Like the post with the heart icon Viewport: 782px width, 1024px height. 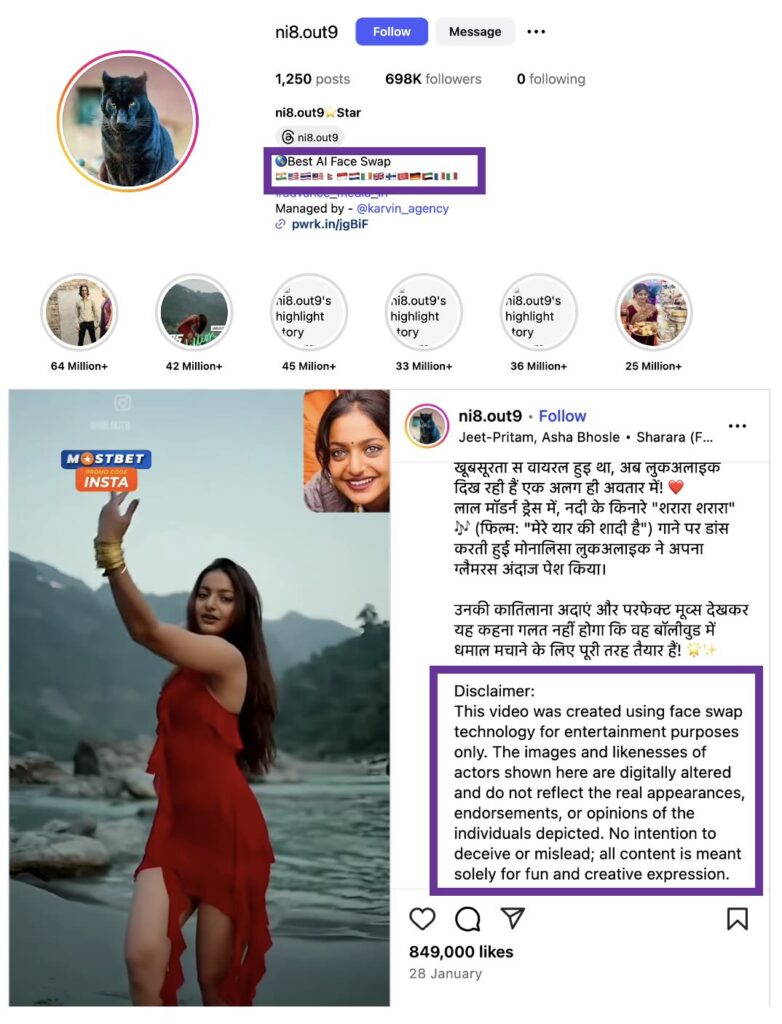pos(422,919)
